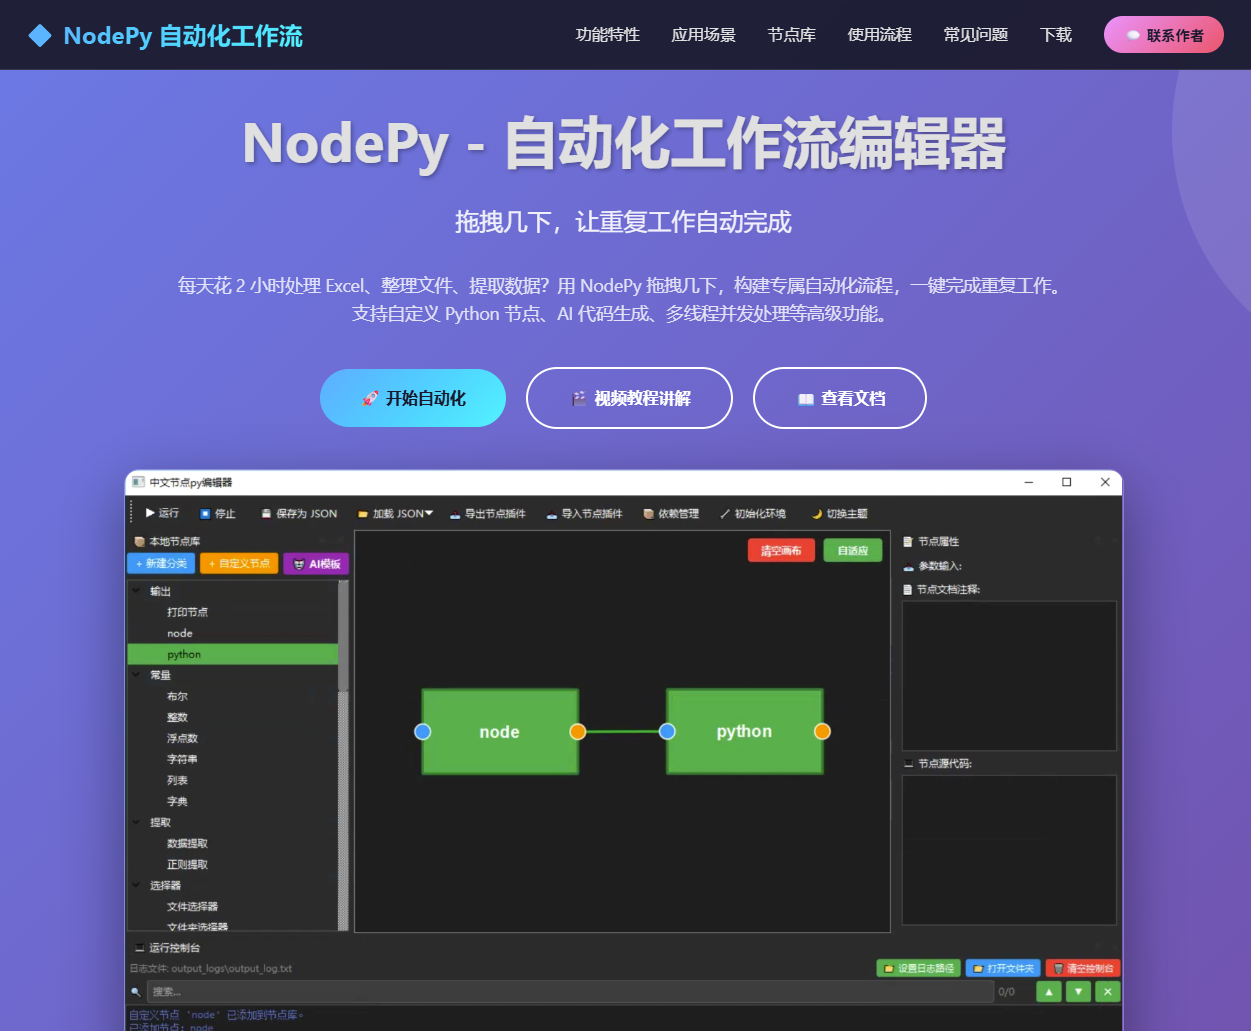Open the 视频教程讲解 button
Viewport: 1251px width, 1031px height.
click(x=629, y=398)
